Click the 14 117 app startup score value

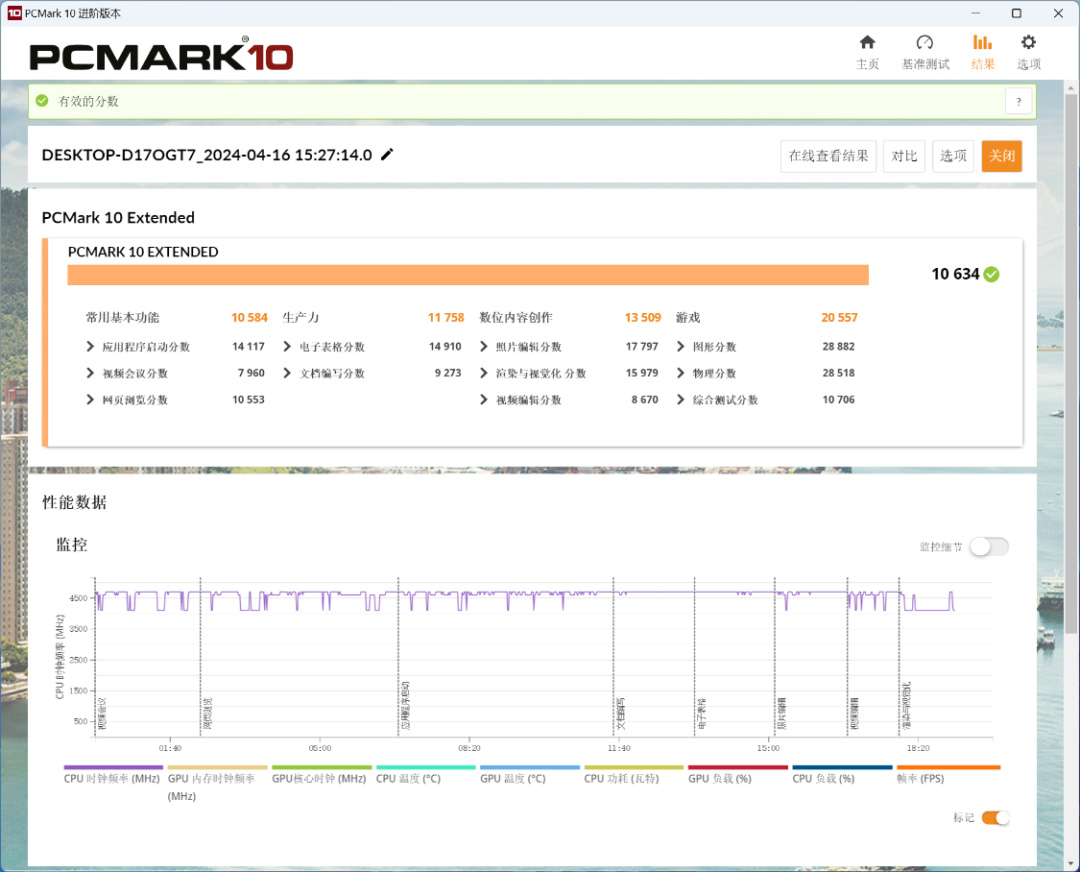(248, 346)
